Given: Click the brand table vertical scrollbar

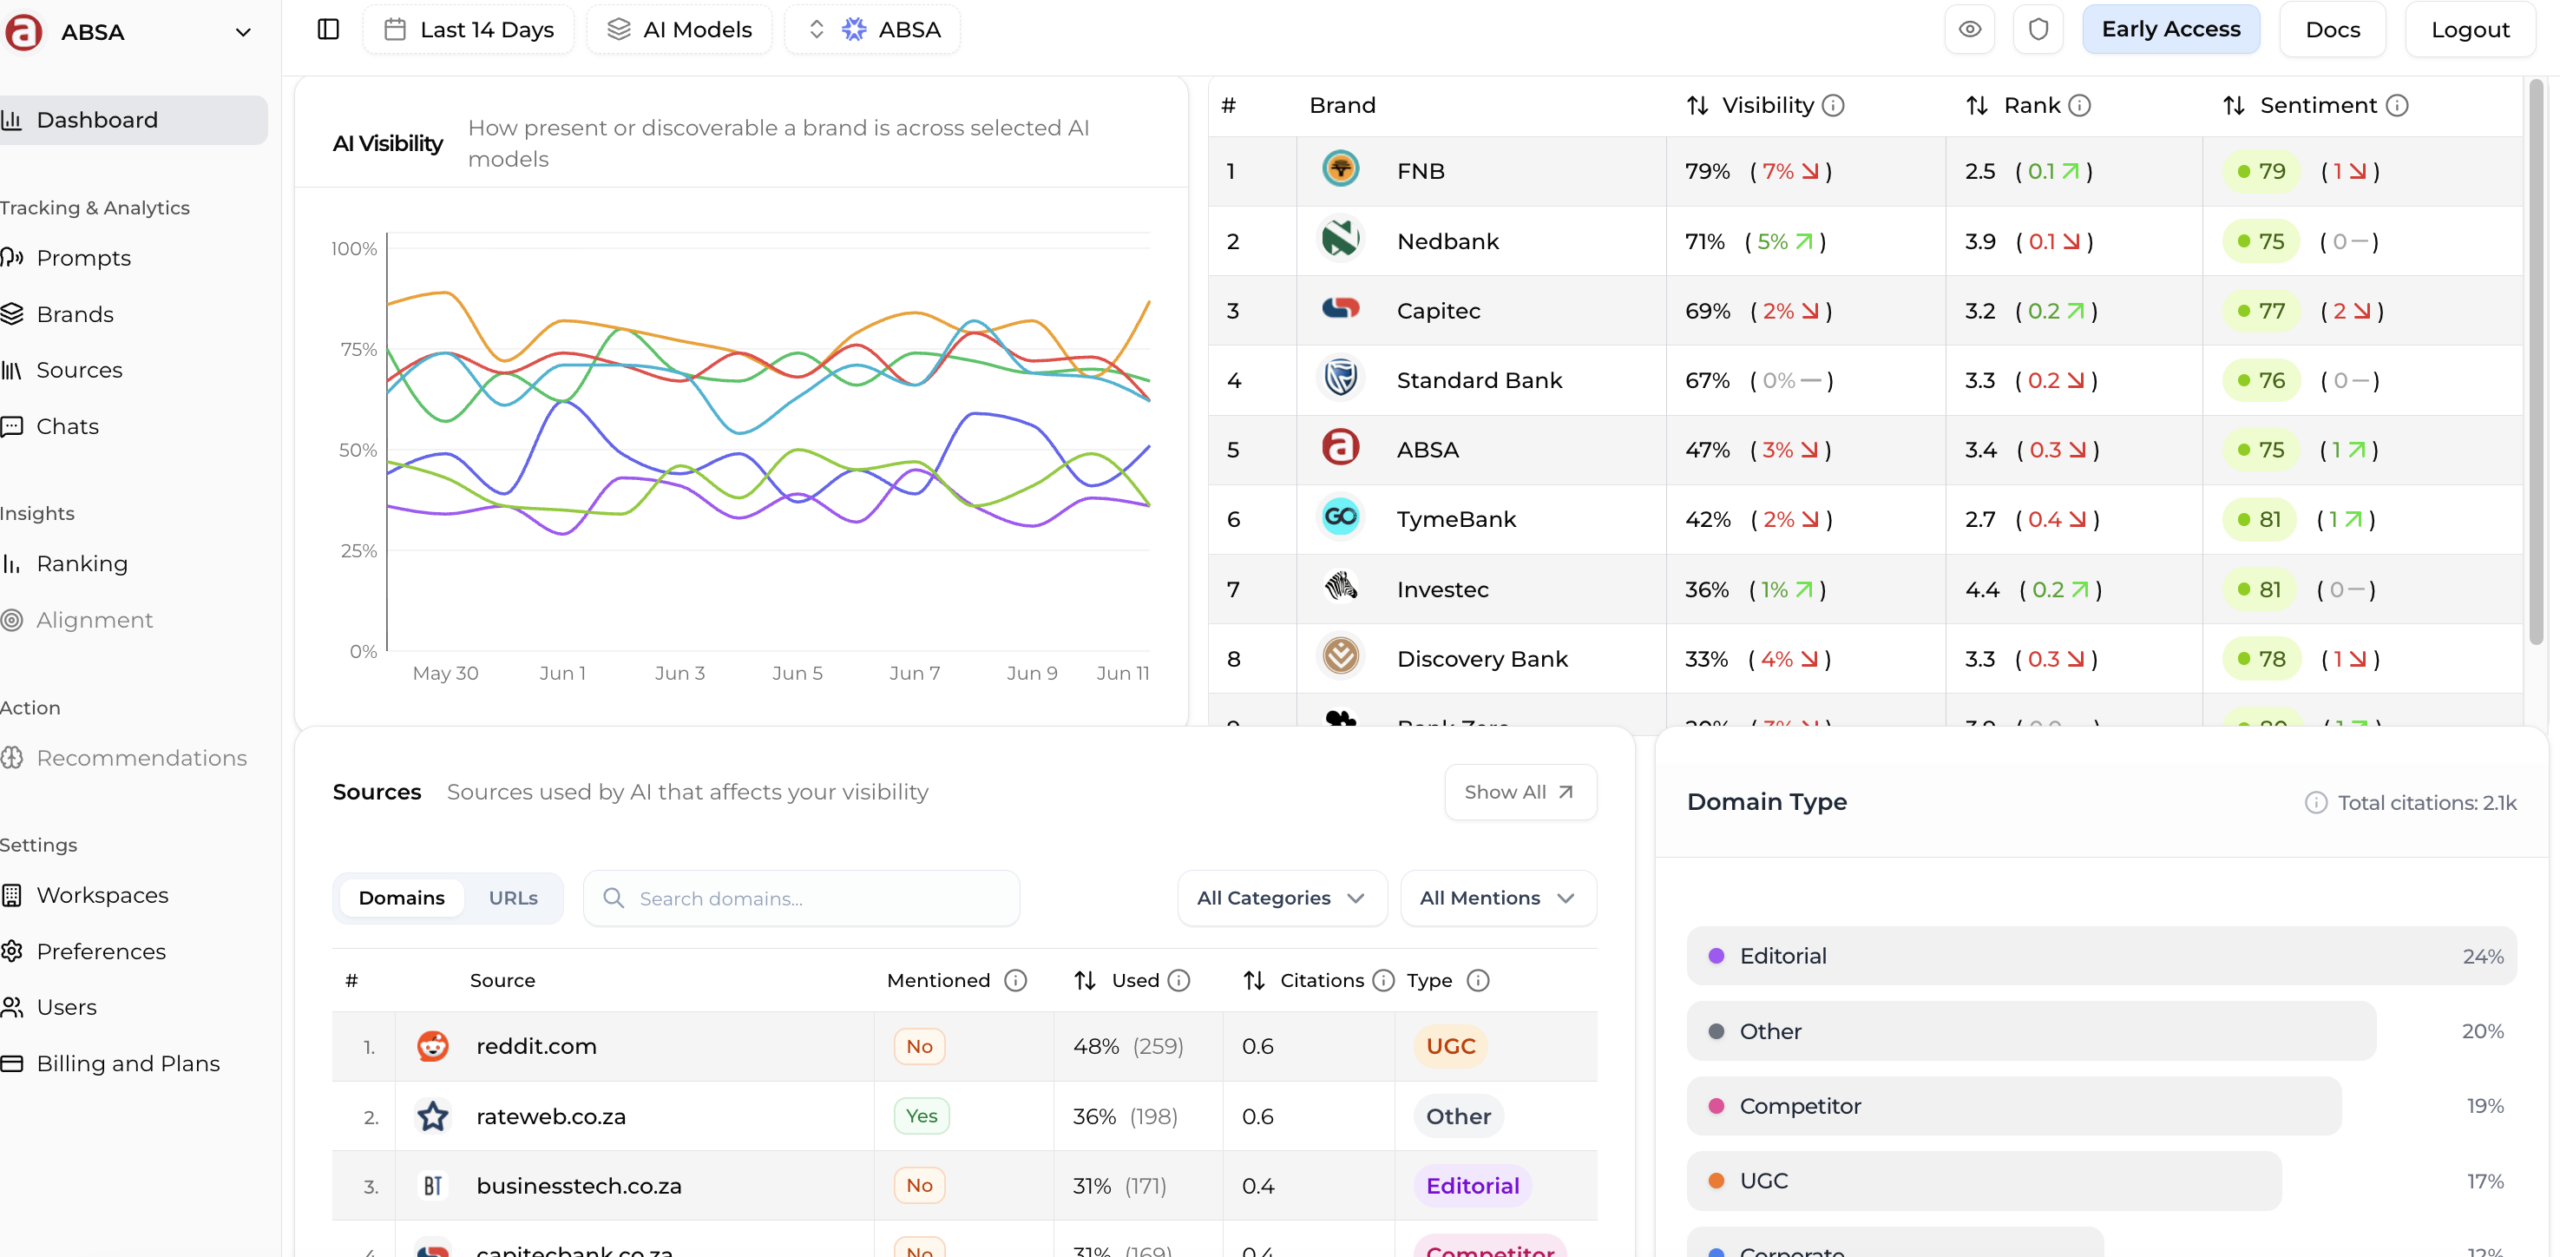Looking at the screenshot, I should pos(2535,362).
